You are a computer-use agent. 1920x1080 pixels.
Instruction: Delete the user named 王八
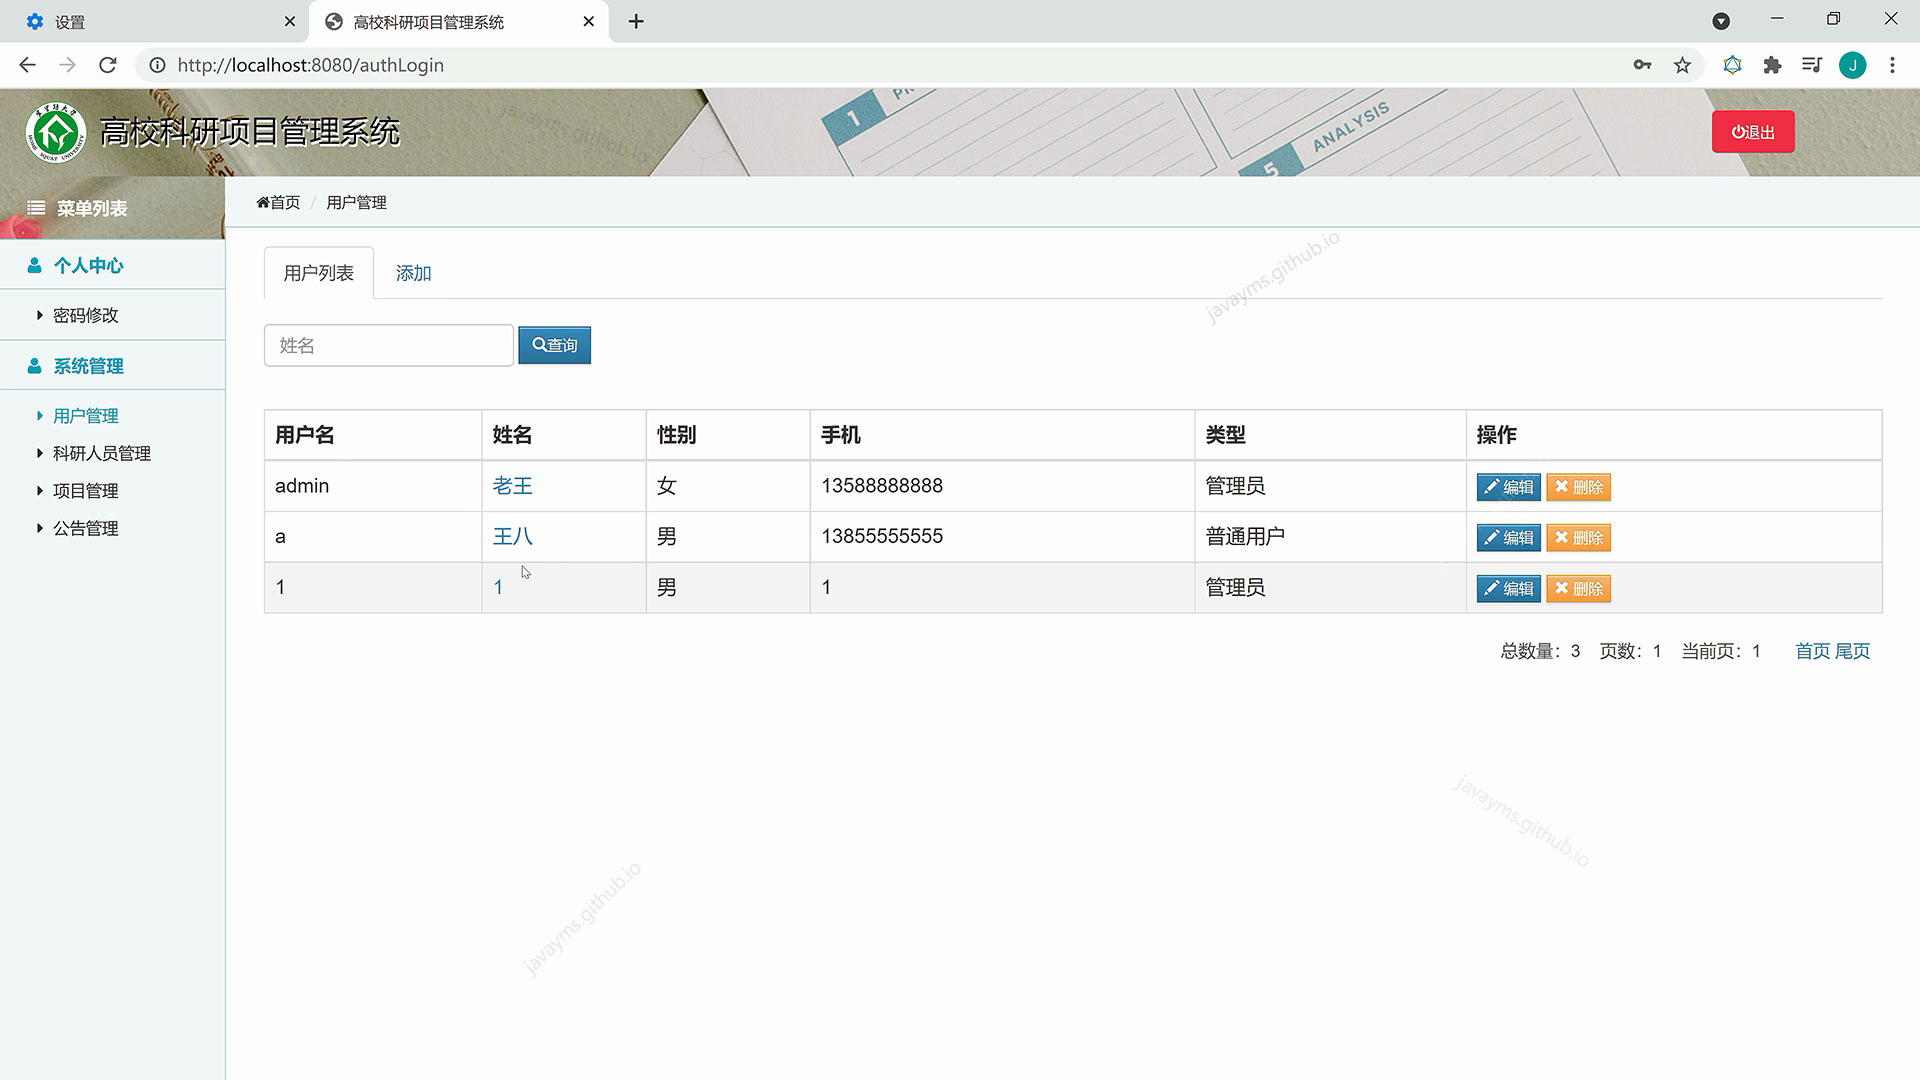(1578, 538)
